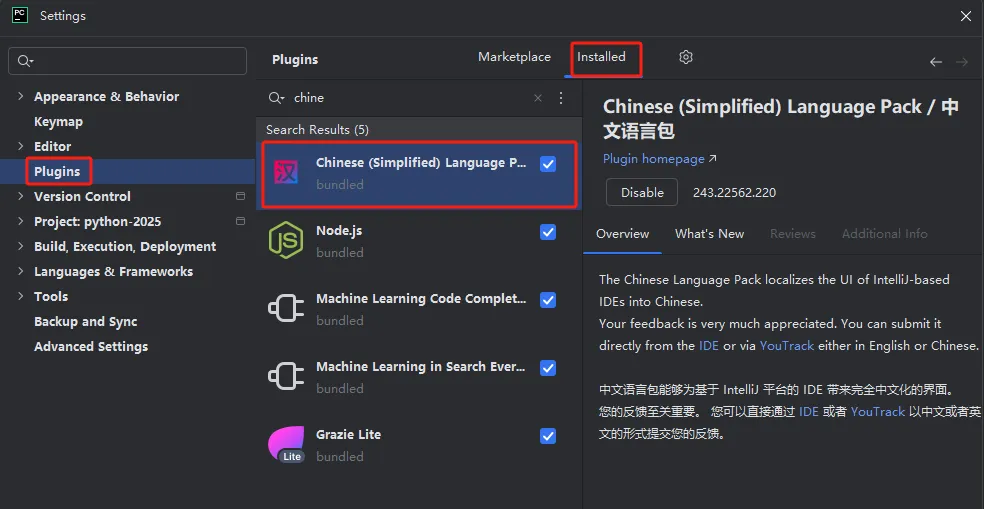Screen dimensions: 984x509
Task: Open the IDE link in Chinese description
Action: 808,412
